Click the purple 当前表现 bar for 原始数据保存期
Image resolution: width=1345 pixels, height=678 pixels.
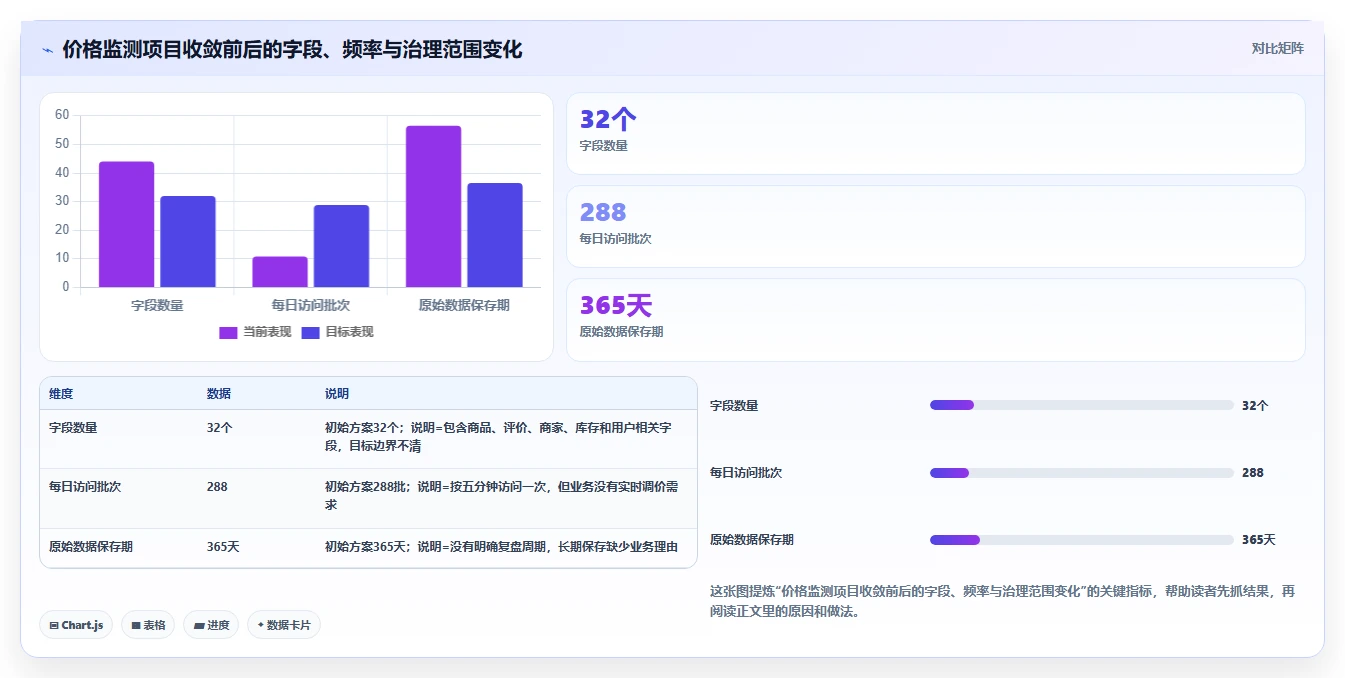pyautogui.click(x=433, y=206)
